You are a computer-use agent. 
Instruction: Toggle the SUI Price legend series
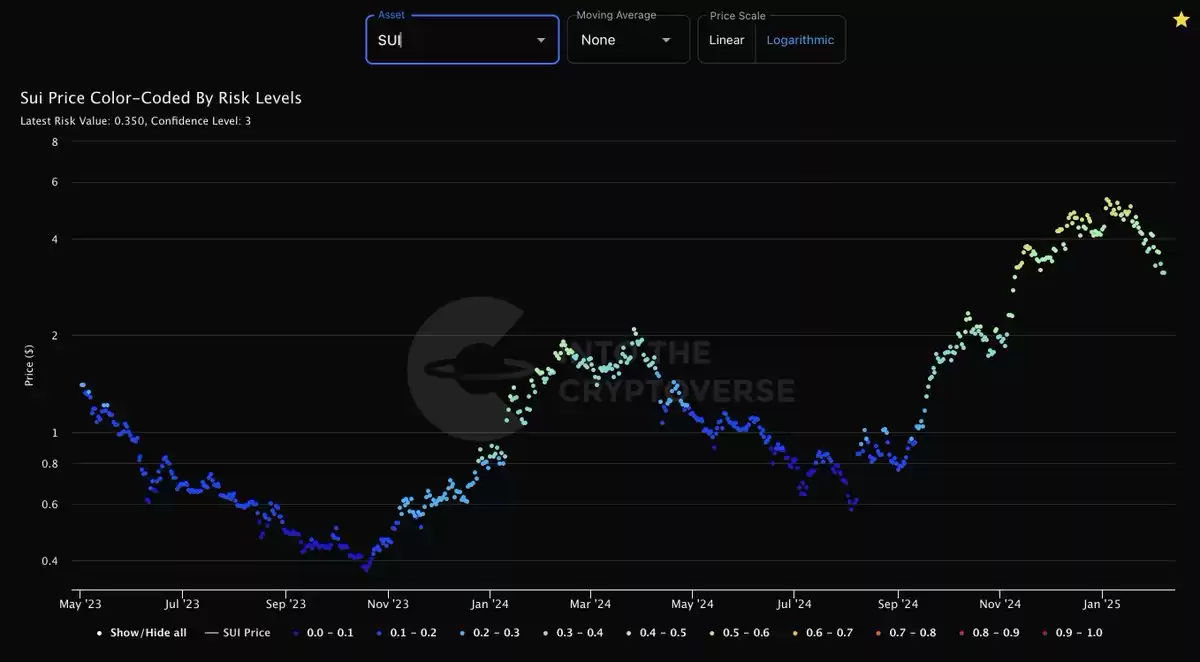[x=238, y=632]
